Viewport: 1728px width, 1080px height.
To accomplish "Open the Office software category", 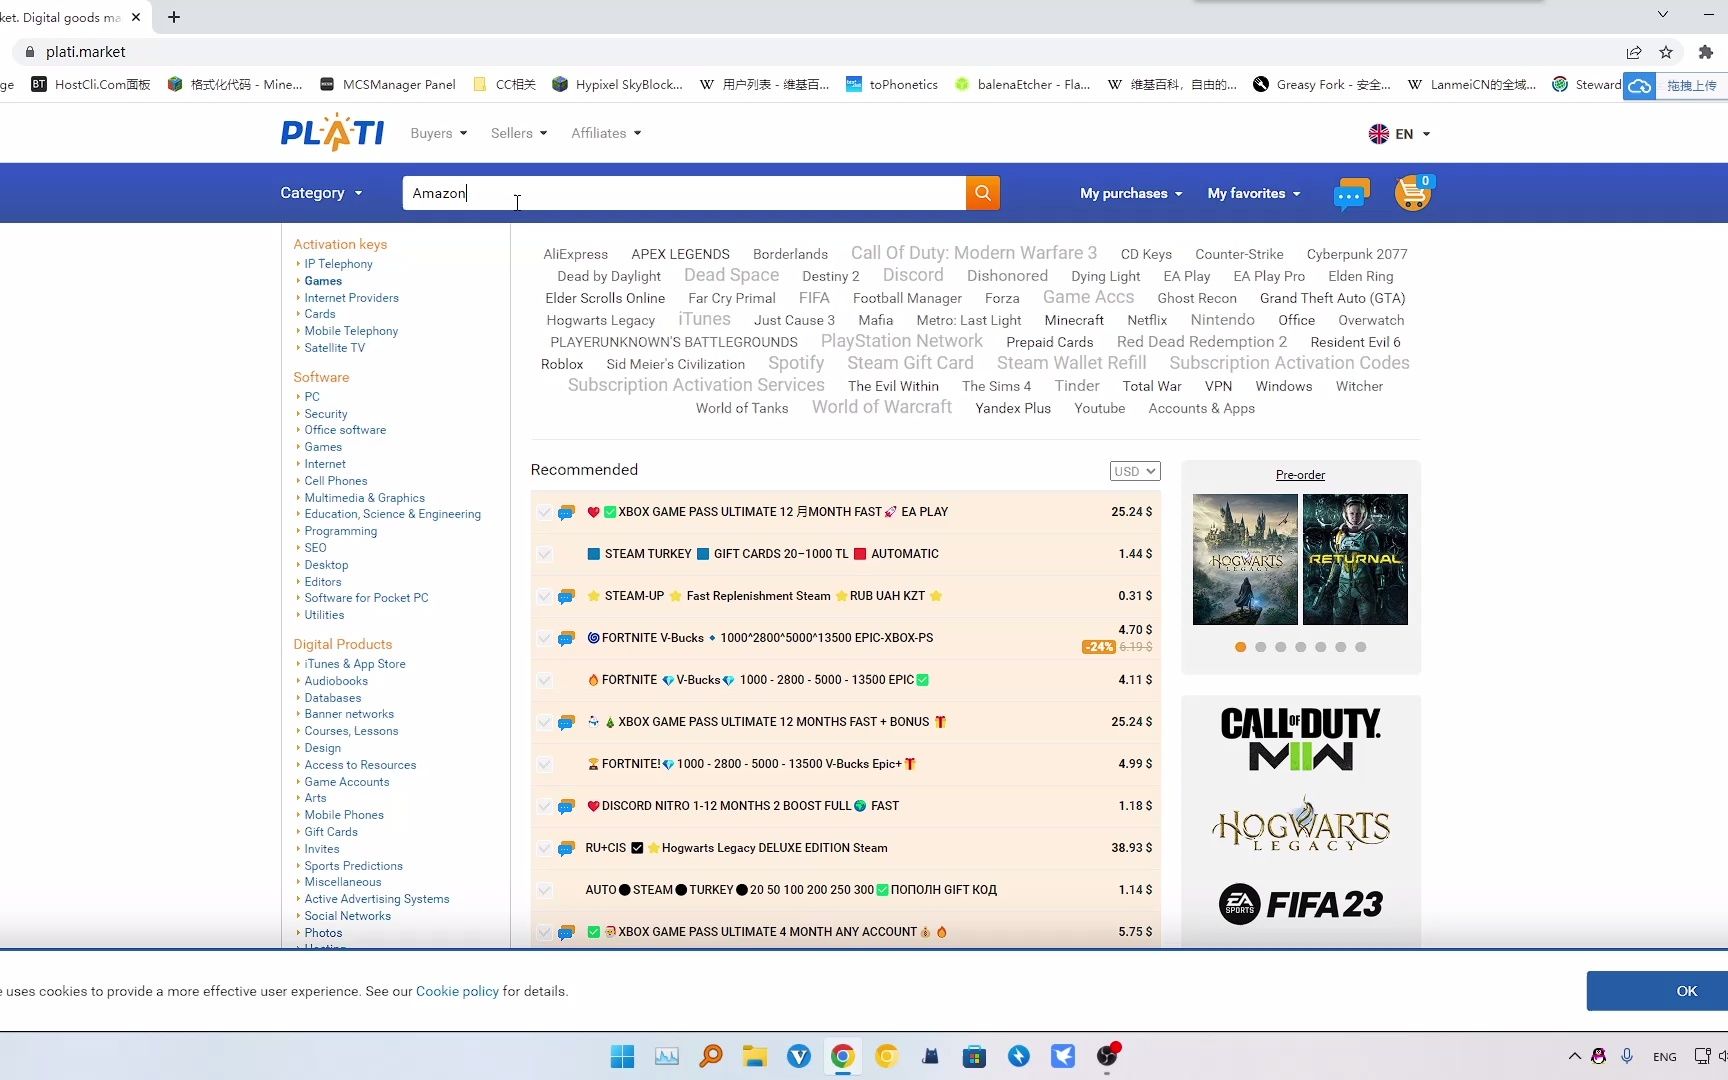I will (345, 430).
